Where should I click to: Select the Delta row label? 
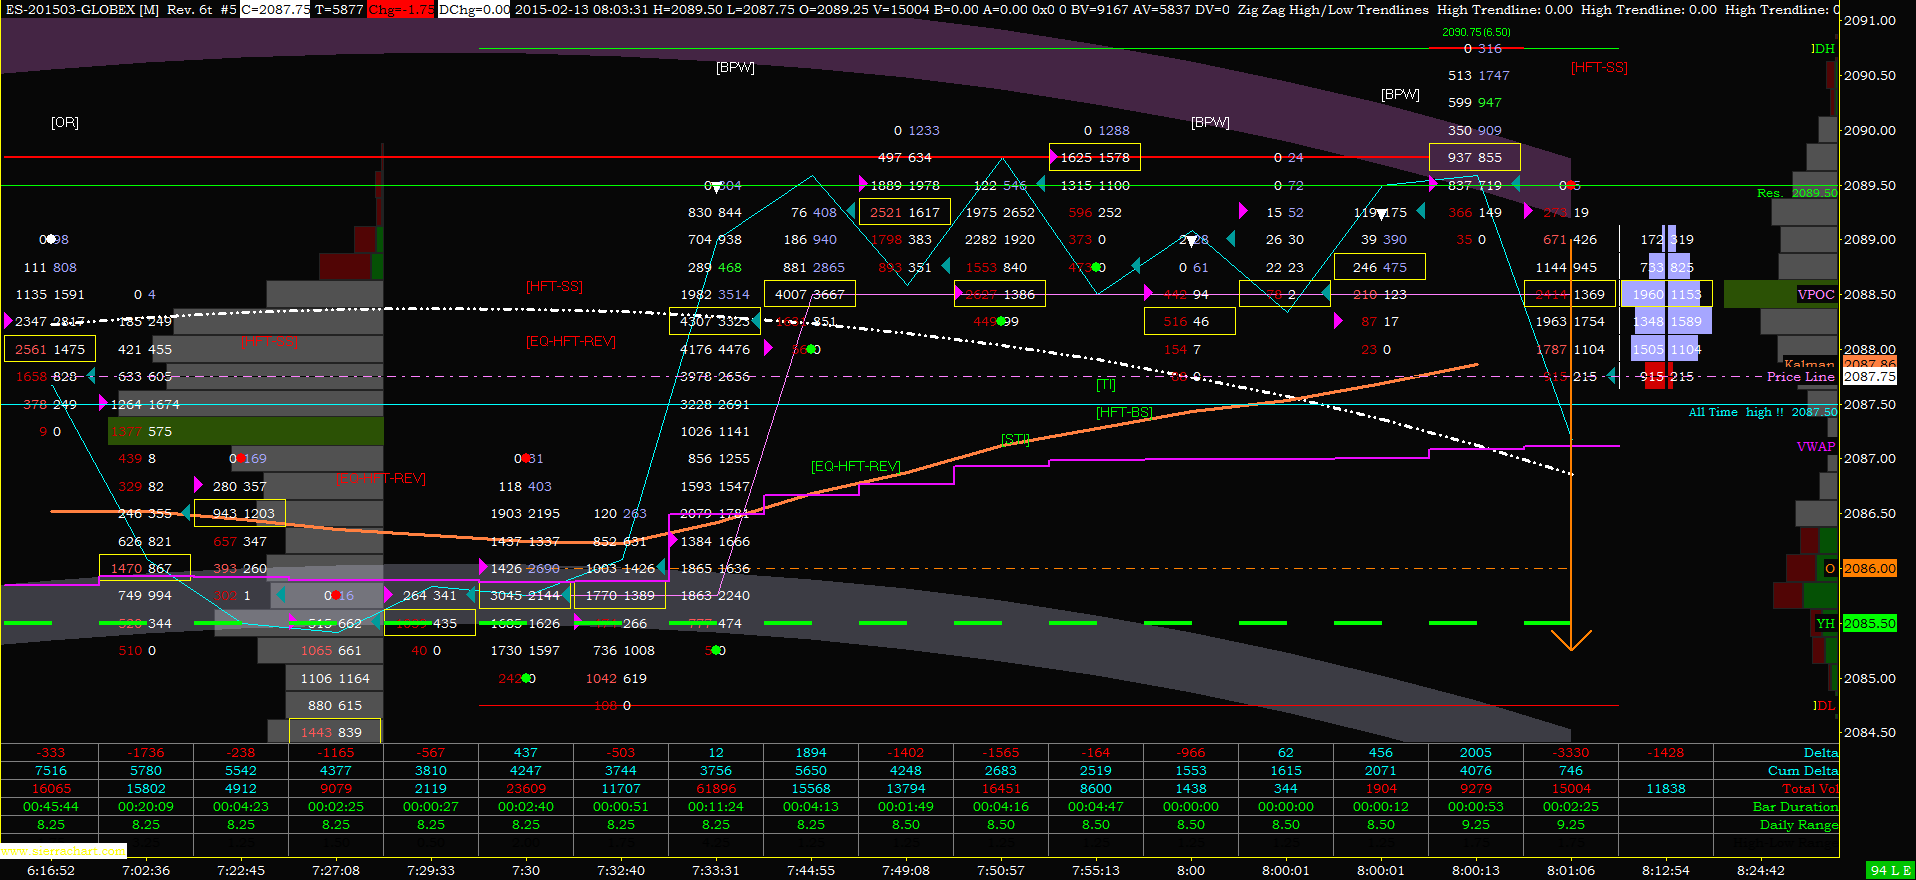pos(1820,752)
